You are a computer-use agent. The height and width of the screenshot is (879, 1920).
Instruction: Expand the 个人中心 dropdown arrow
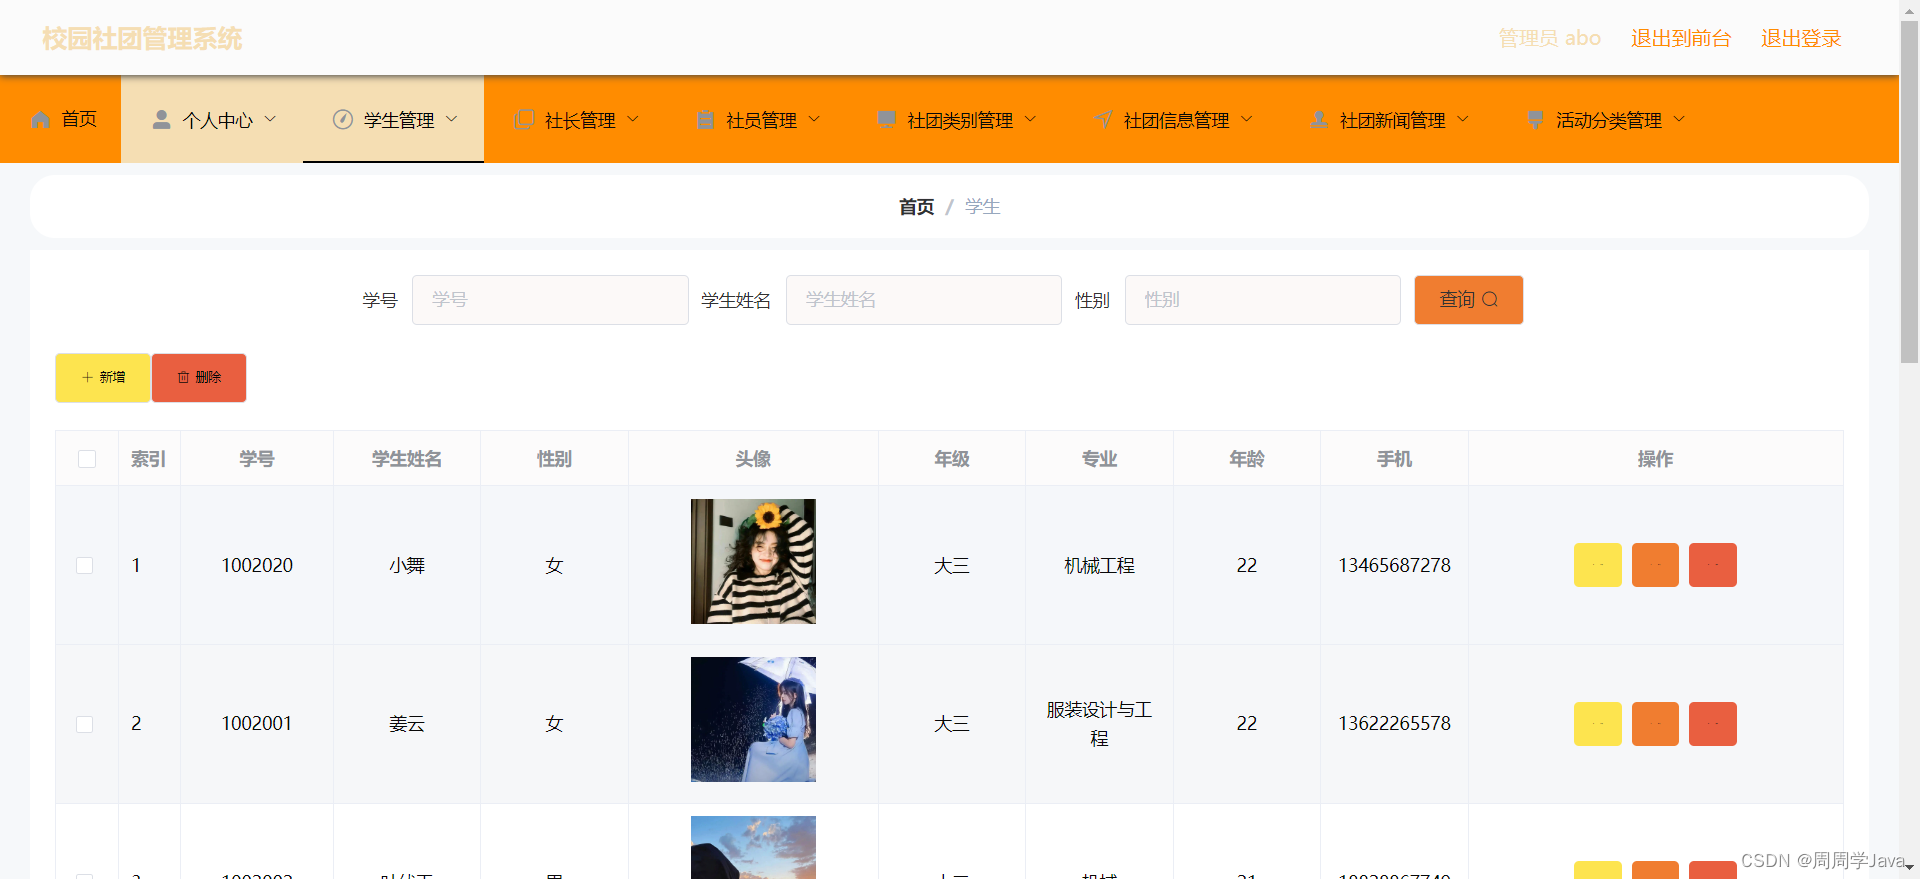click(x=270, y=120)
